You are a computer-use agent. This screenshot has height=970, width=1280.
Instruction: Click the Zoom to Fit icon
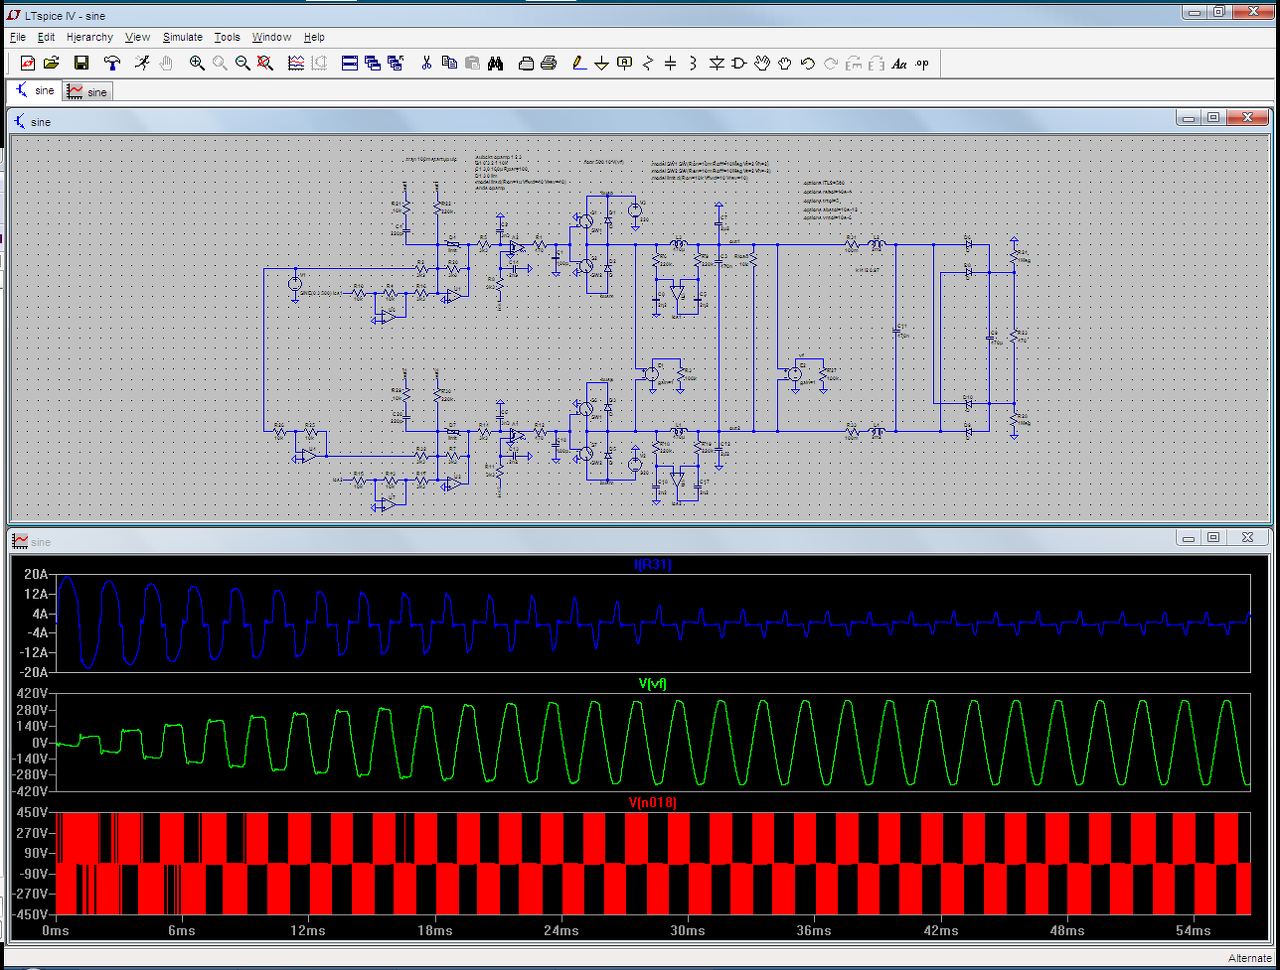pos(265,63)
